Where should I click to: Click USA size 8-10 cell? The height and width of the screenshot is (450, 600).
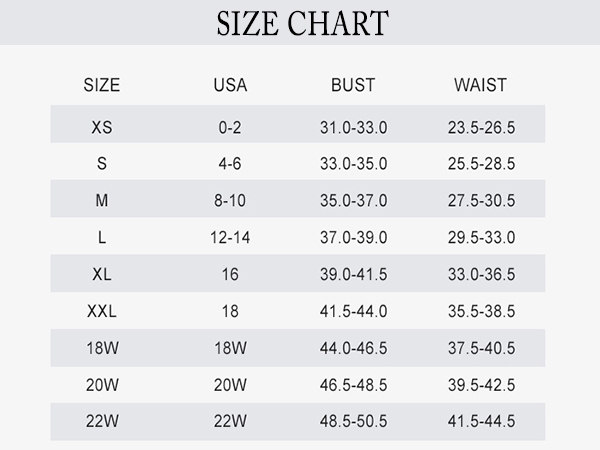230,201
